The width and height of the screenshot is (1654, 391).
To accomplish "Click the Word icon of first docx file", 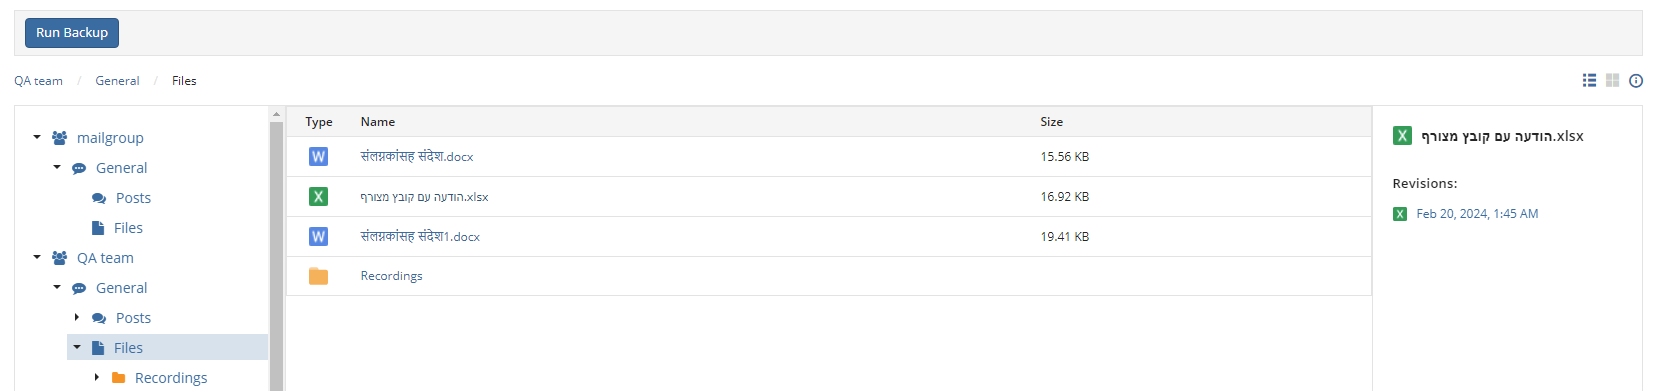I will [318, 156].
